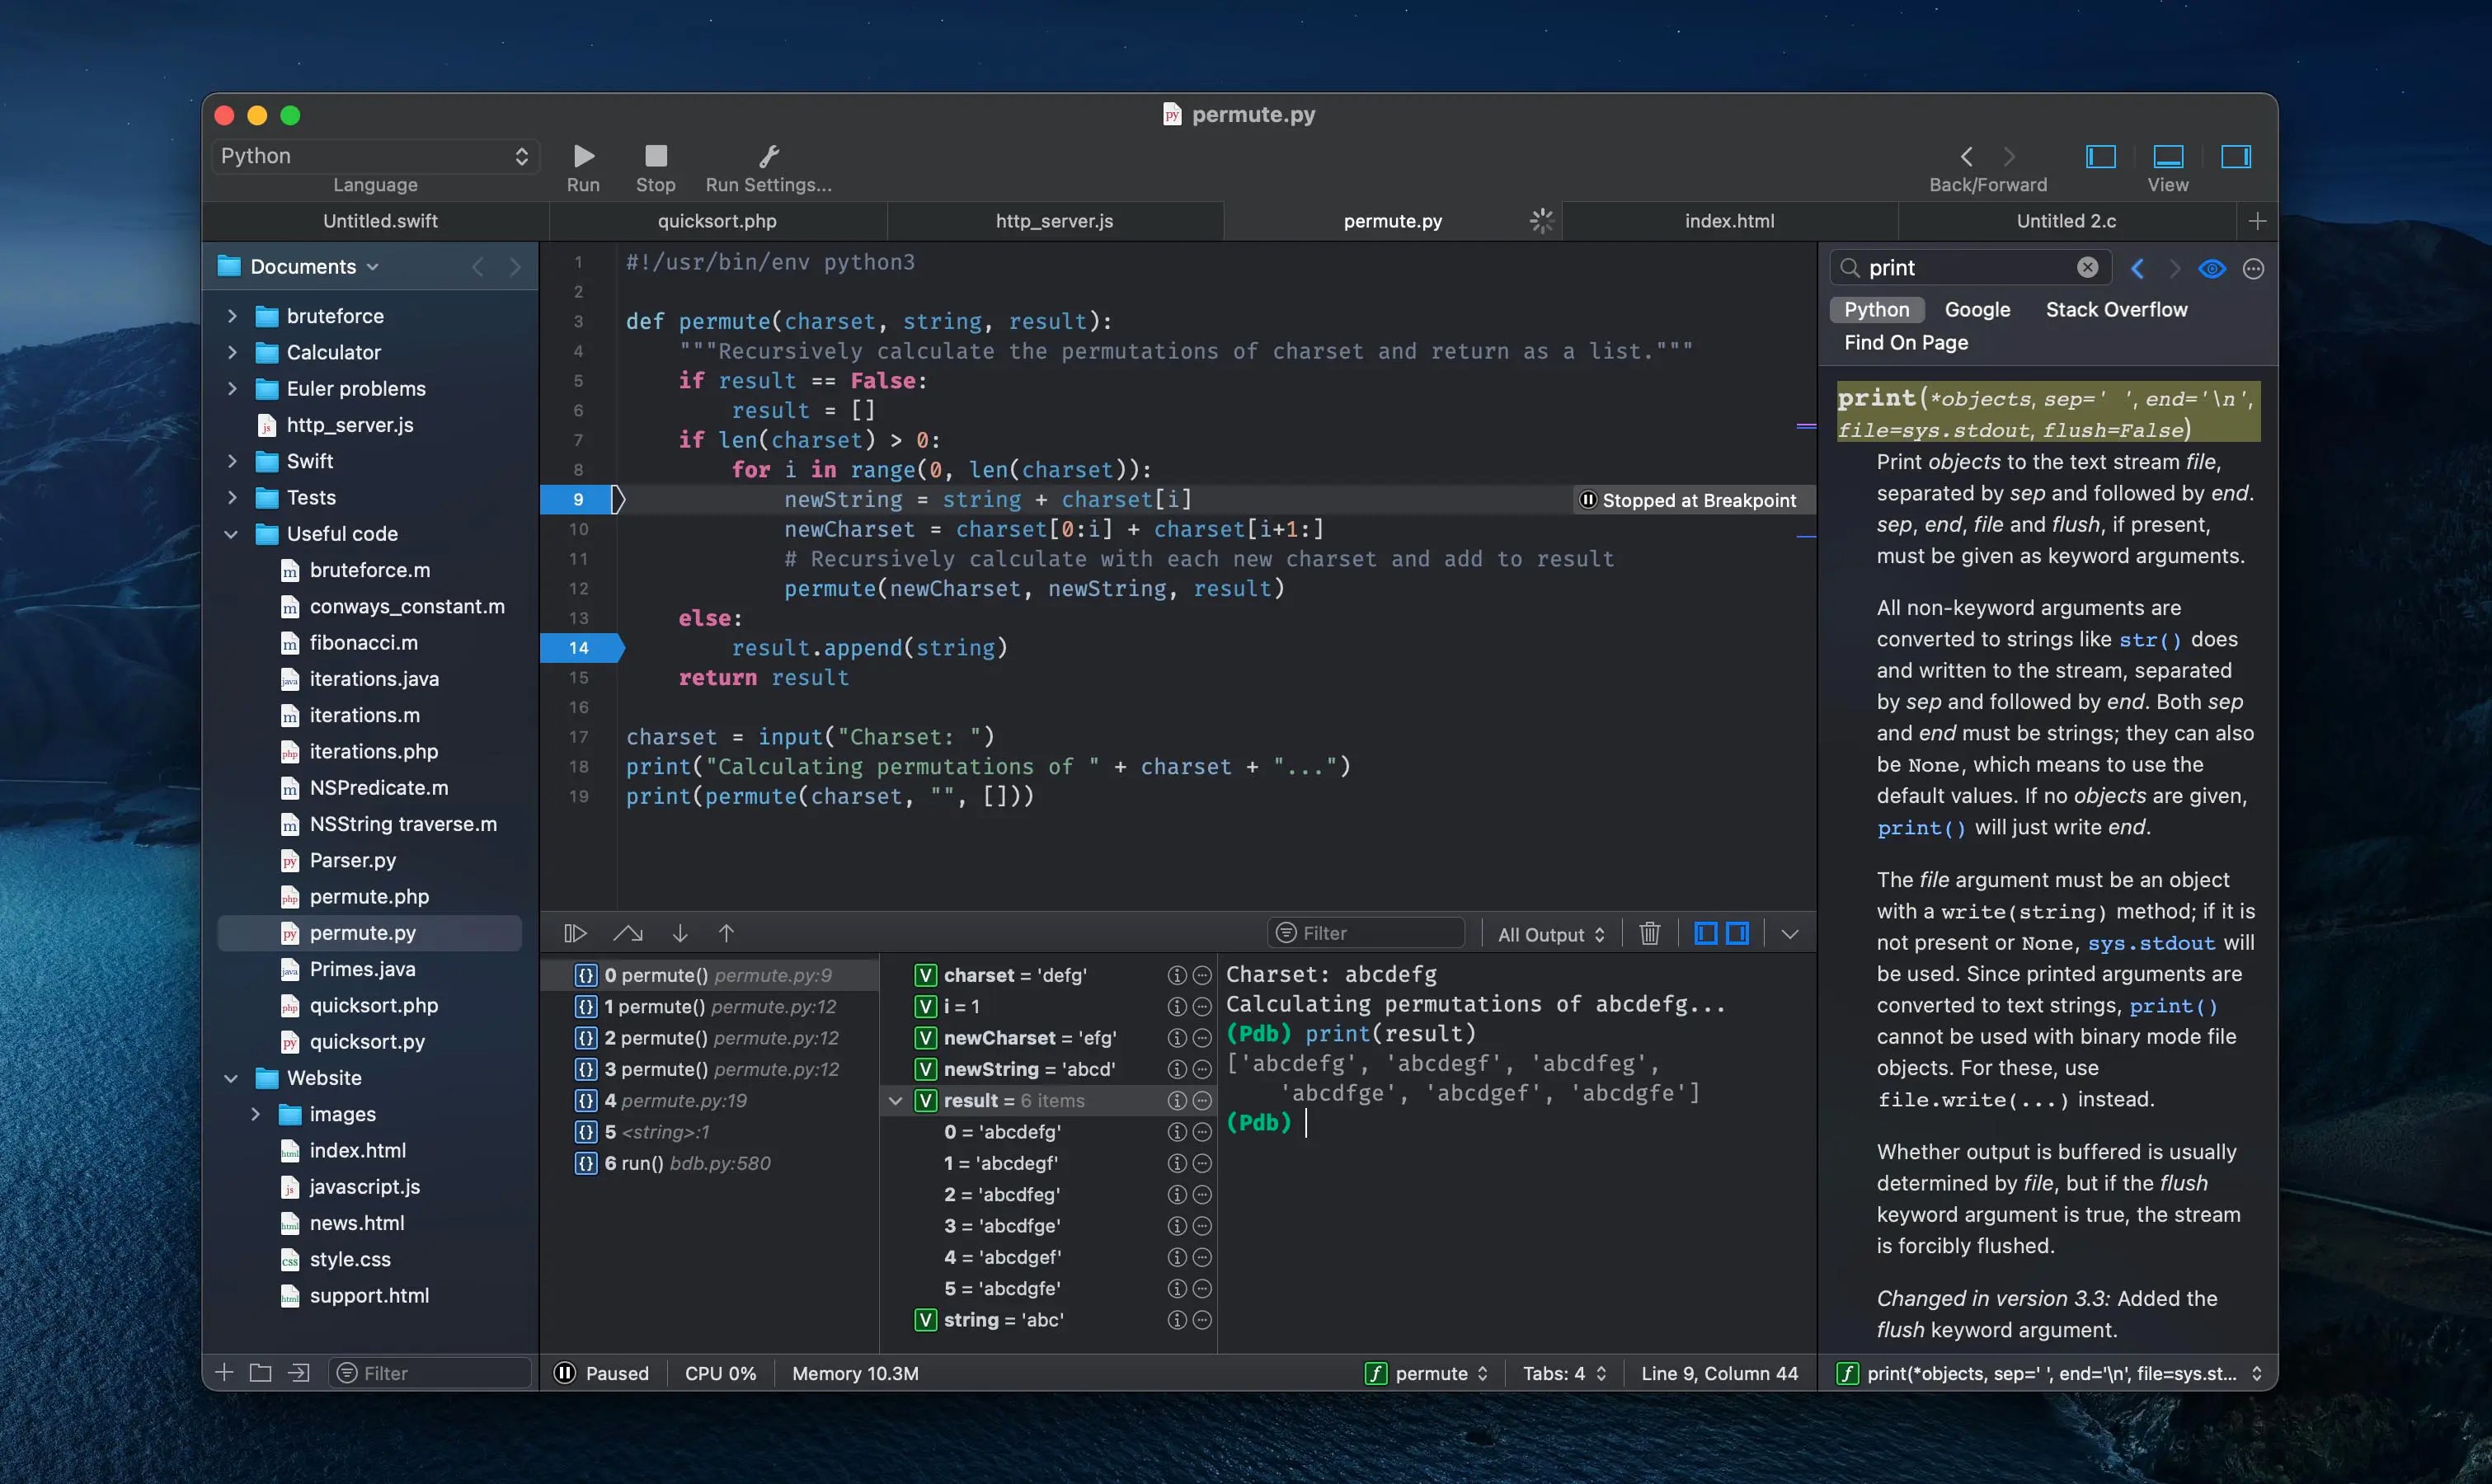The height and width of the screenshot is (1484, 2492).
Task: Open a new editor tab with the plus icon
Action: (x=2258, y=221)
